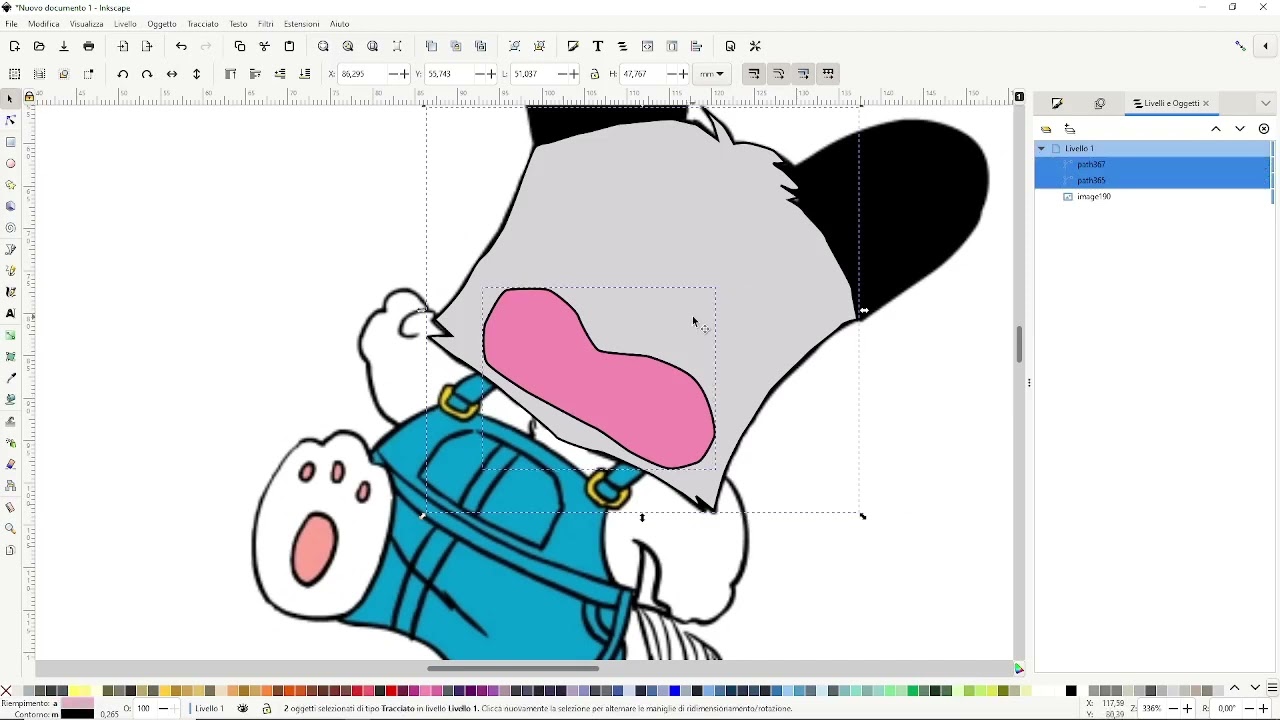The width and height of the screenshot is (1280, 720).
Task: Open Text and Font dialog icon
Action: [x=598, y=47]
